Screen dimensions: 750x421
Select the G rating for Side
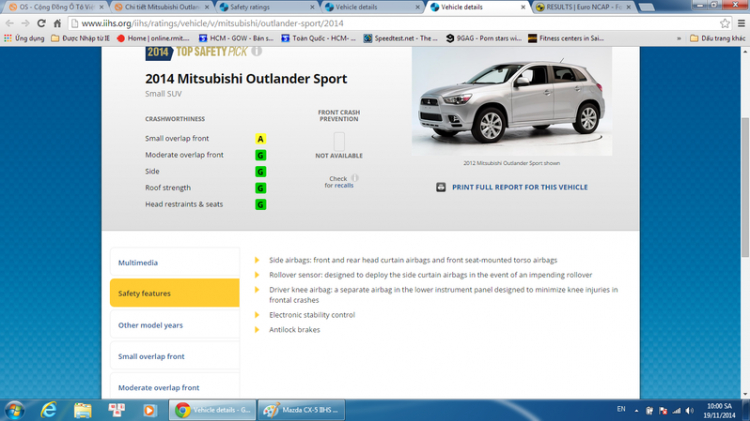coord(260,171)
